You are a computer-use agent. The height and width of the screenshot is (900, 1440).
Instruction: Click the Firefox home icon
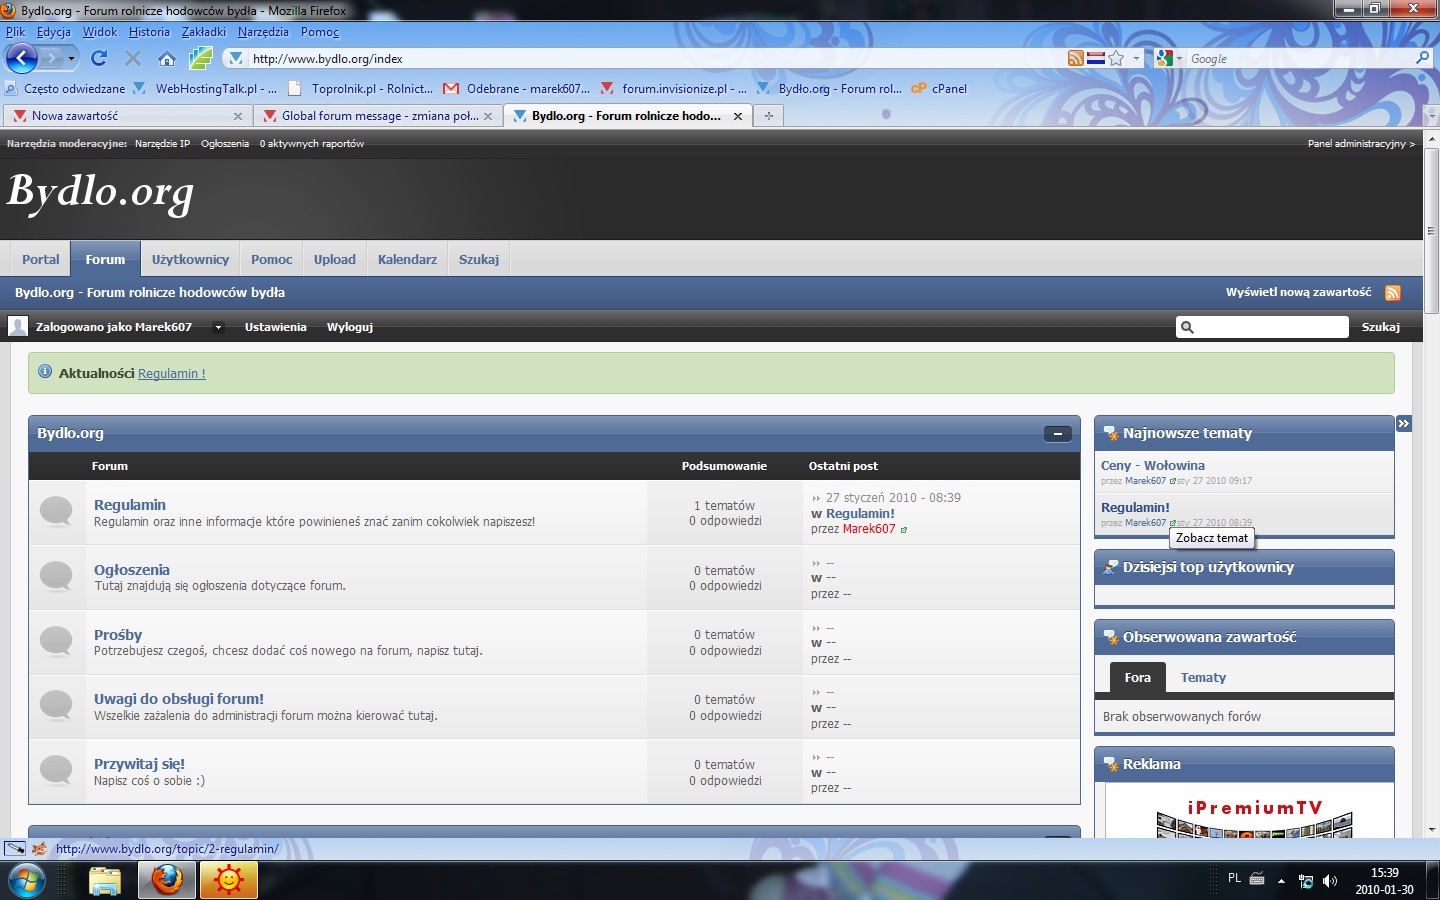[x=167, y=58]
